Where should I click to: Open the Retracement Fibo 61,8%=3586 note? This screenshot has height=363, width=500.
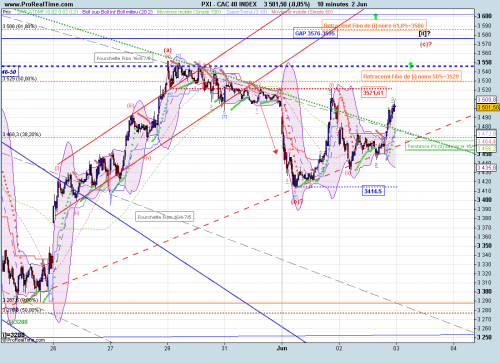pyautogui.click(x=374, y=25)
